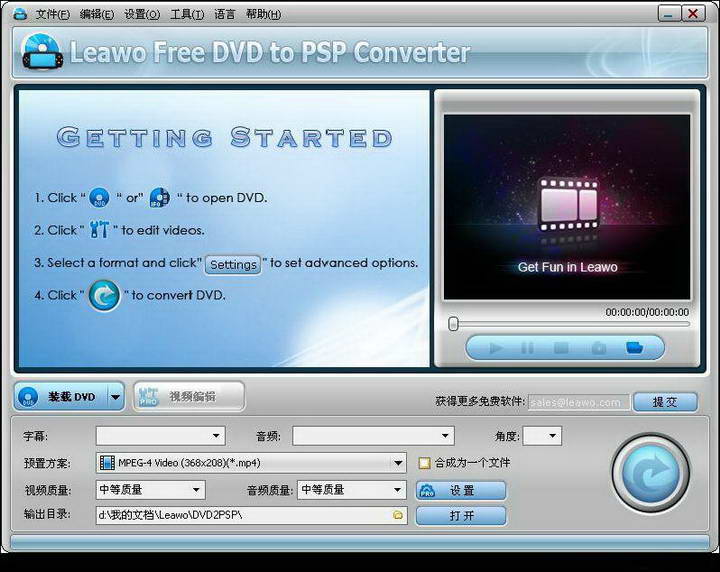This screenshot has width=720, height=572.
Task: Open the 语言 language menu
Action: click(x=225, y=14)
